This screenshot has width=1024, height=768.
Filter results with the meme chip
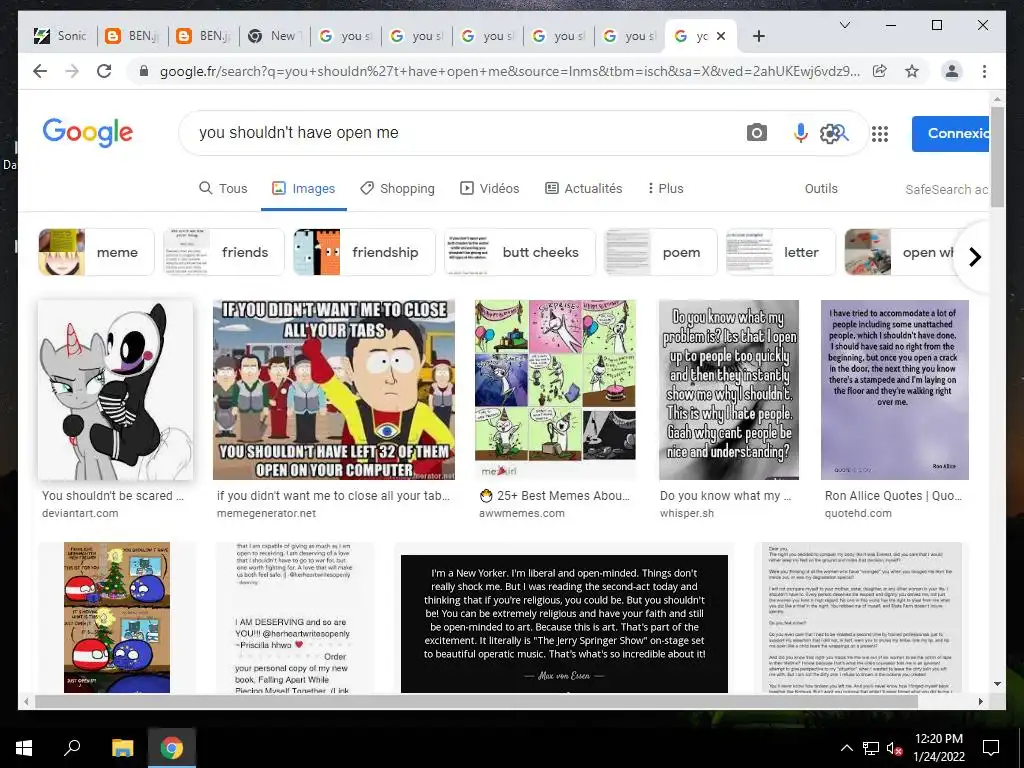click(96, 252)
